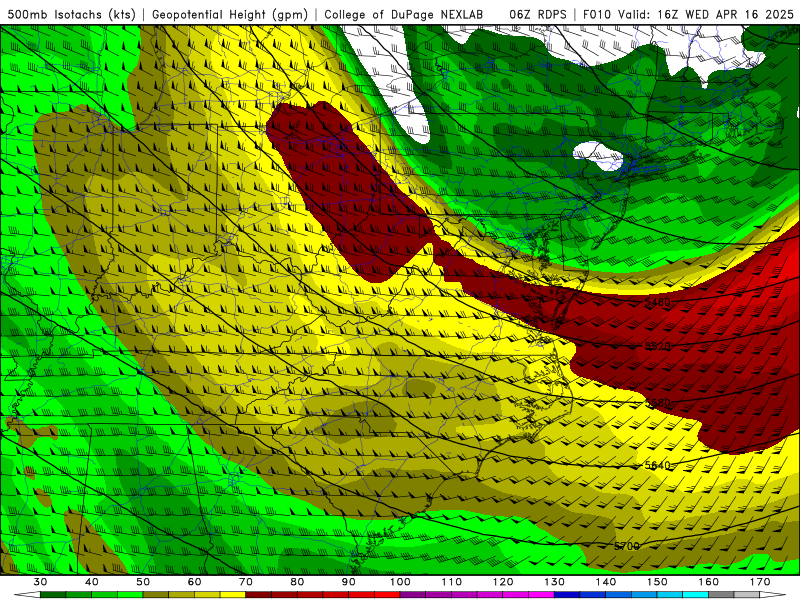800x600 pixels.
Task: Click the legend value 130
Action: (555, 582)
